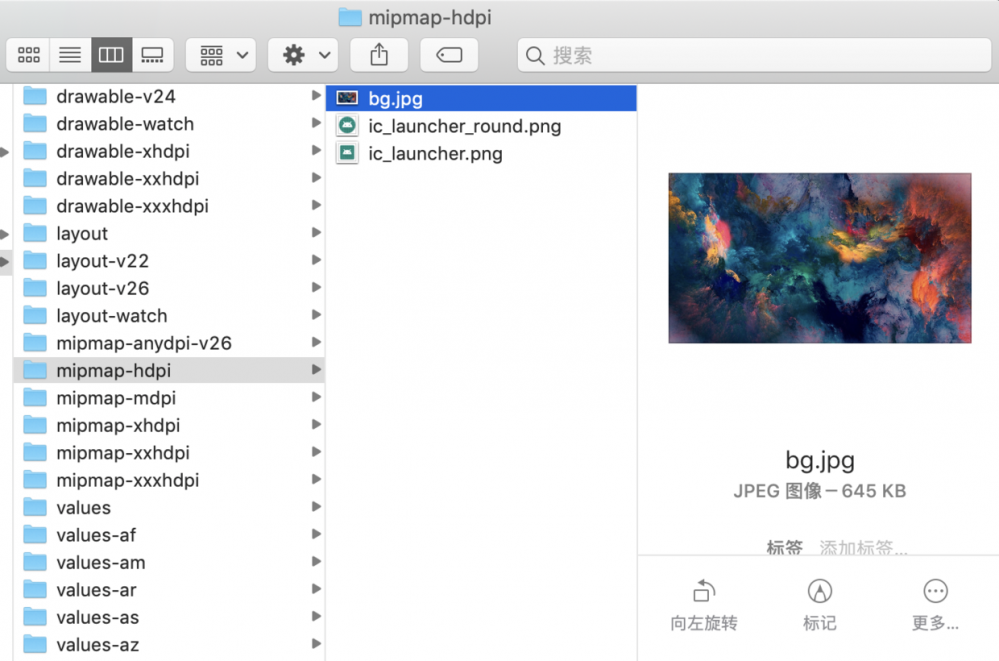
Task: Click the 添加标签 add tags link
Action: pyautogui.click(x=862, y=548)
